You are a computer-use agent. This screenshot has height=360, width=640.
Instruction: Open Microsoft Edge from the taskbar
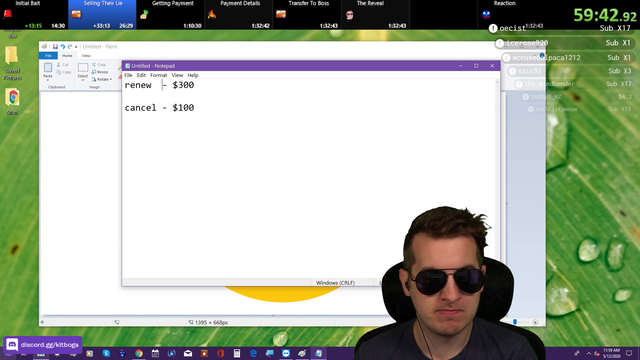253,353
